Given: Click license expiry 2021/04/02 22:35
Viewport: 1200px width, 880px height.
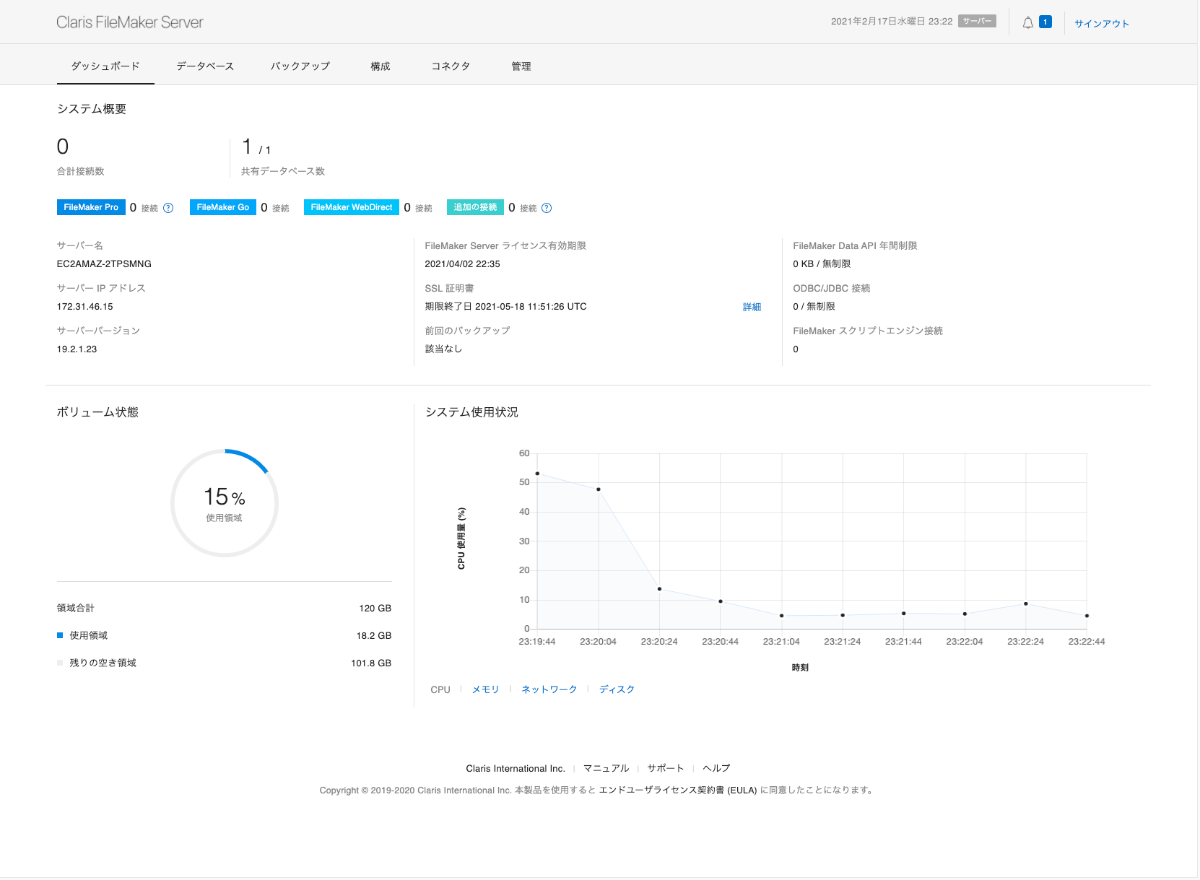Looking at the screenshot, I should click(462, 265).
